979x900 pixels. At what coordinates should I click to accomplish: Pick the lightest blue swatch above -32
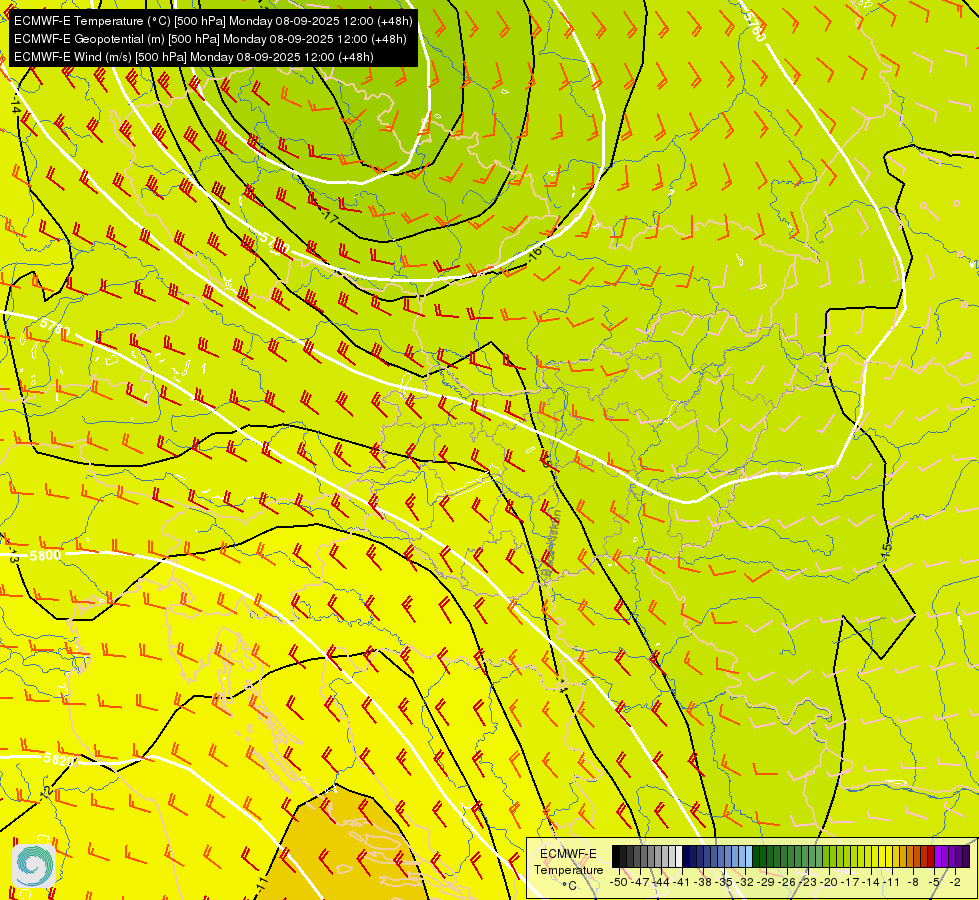coord(749,856)
